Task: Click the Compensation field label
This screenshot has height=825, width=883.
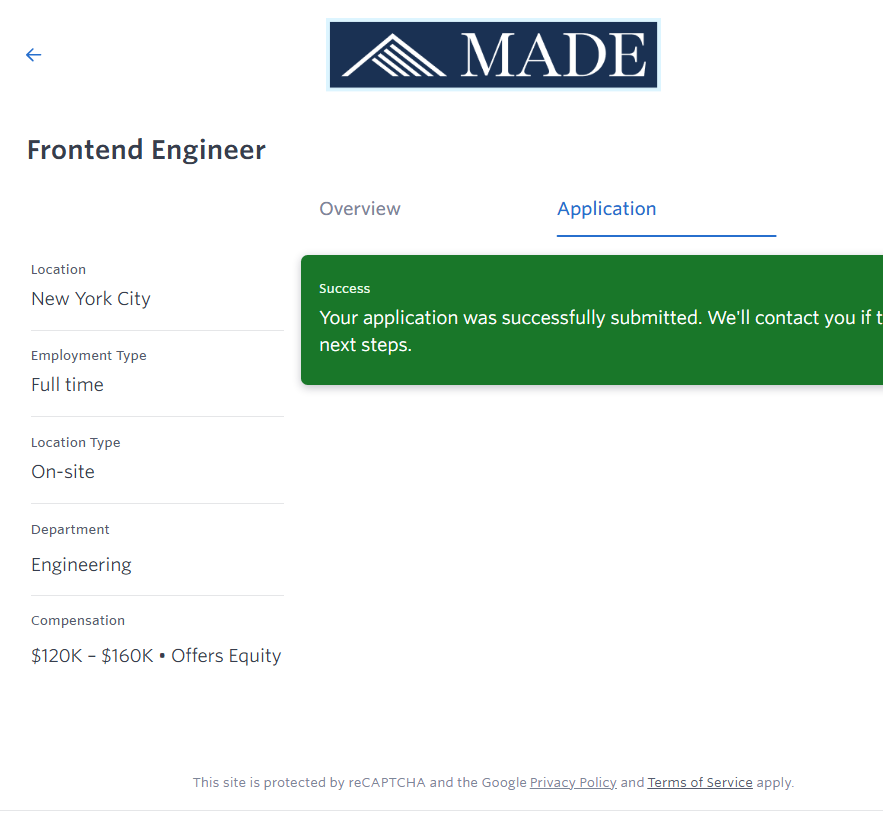Action: [78, 621]
